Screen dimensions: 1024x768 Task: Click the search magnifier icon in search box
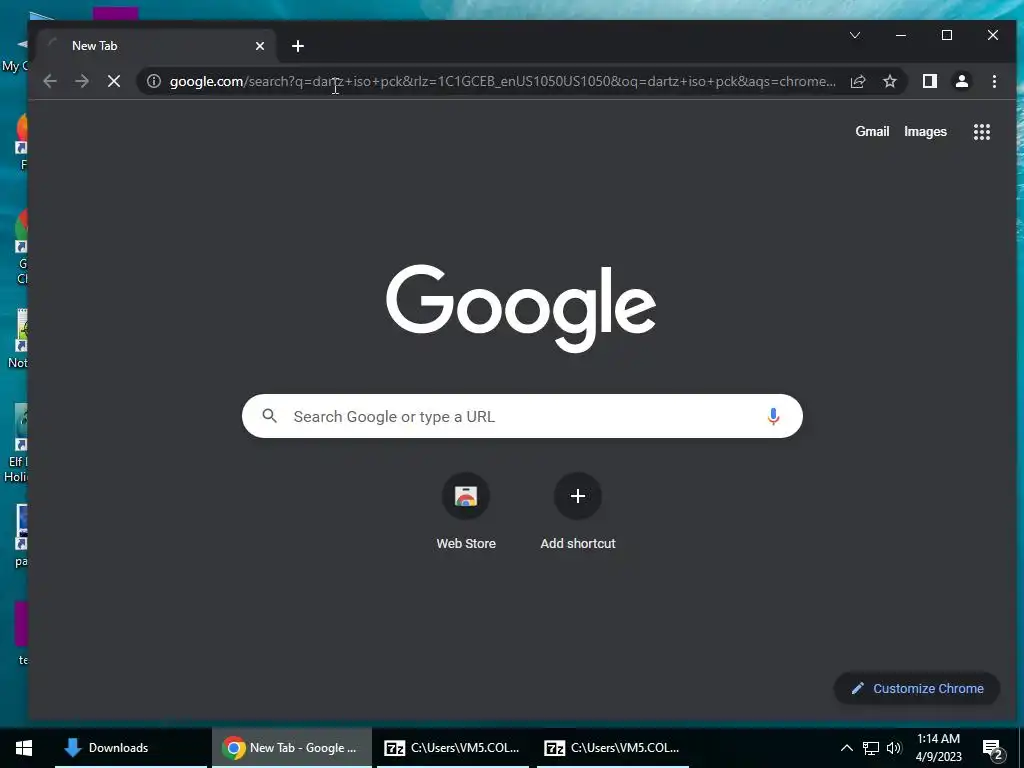[269, 415]
